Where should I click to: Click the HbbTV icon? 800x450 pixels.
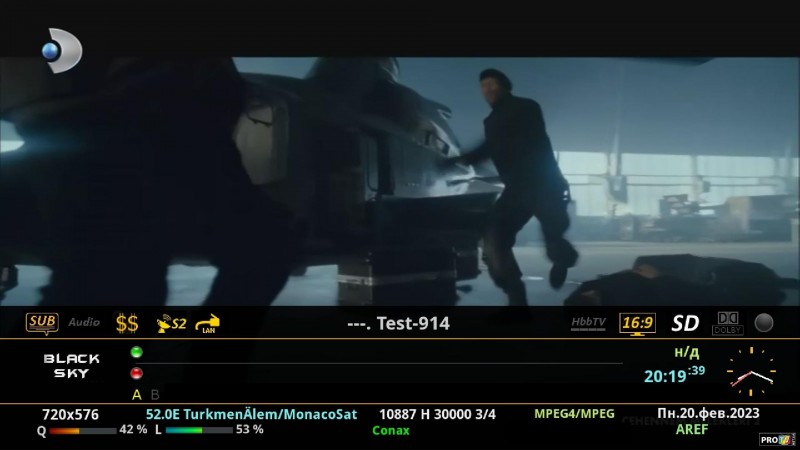pos(588,323)
